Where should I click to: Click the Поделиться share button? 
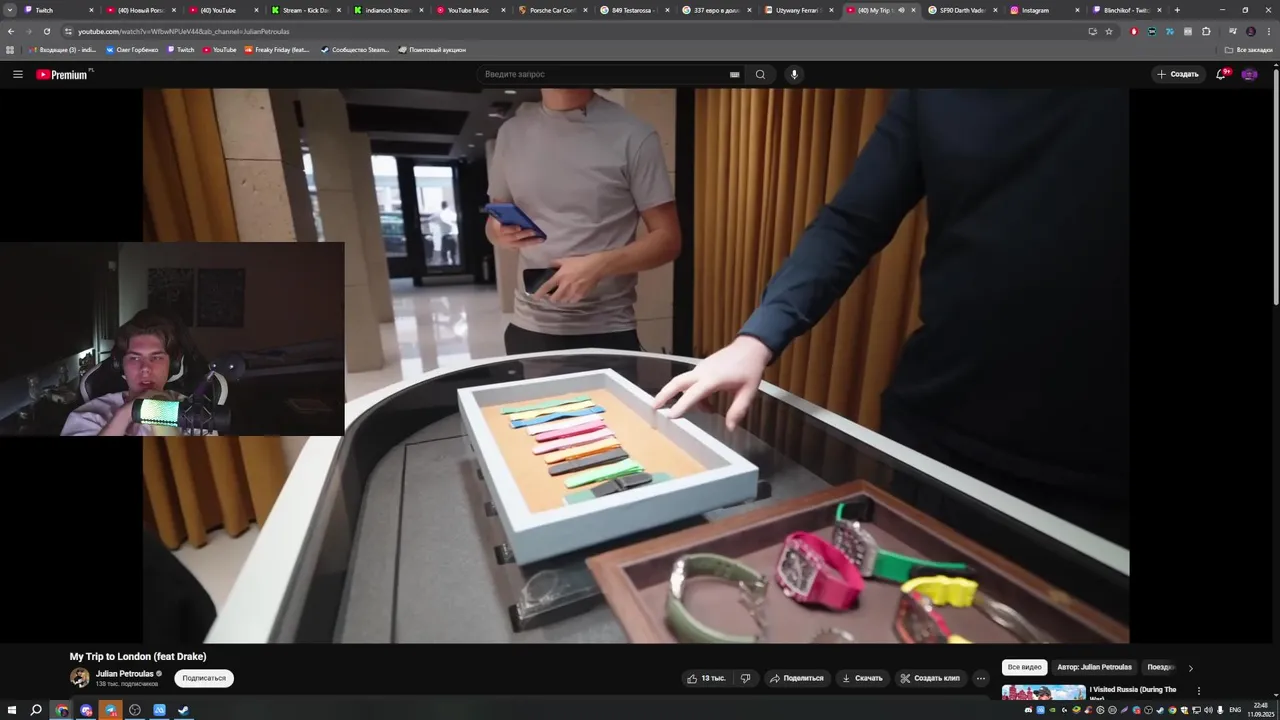click(797, 678)
